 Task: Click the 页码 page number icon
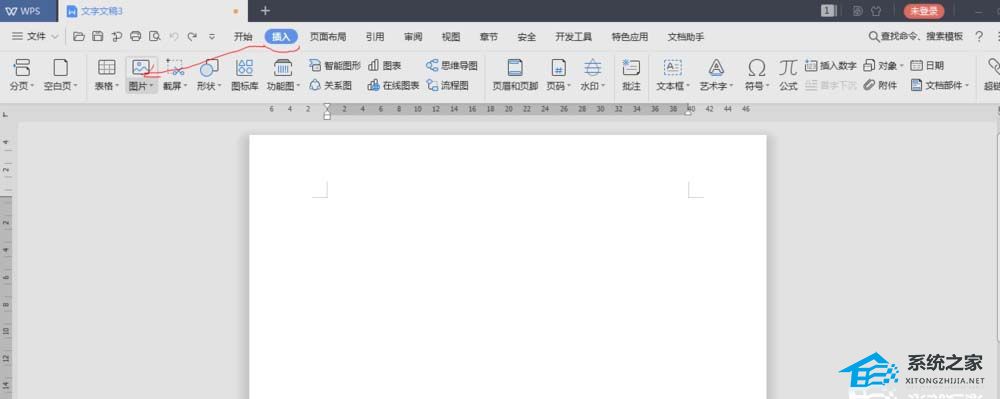[558, 67]
